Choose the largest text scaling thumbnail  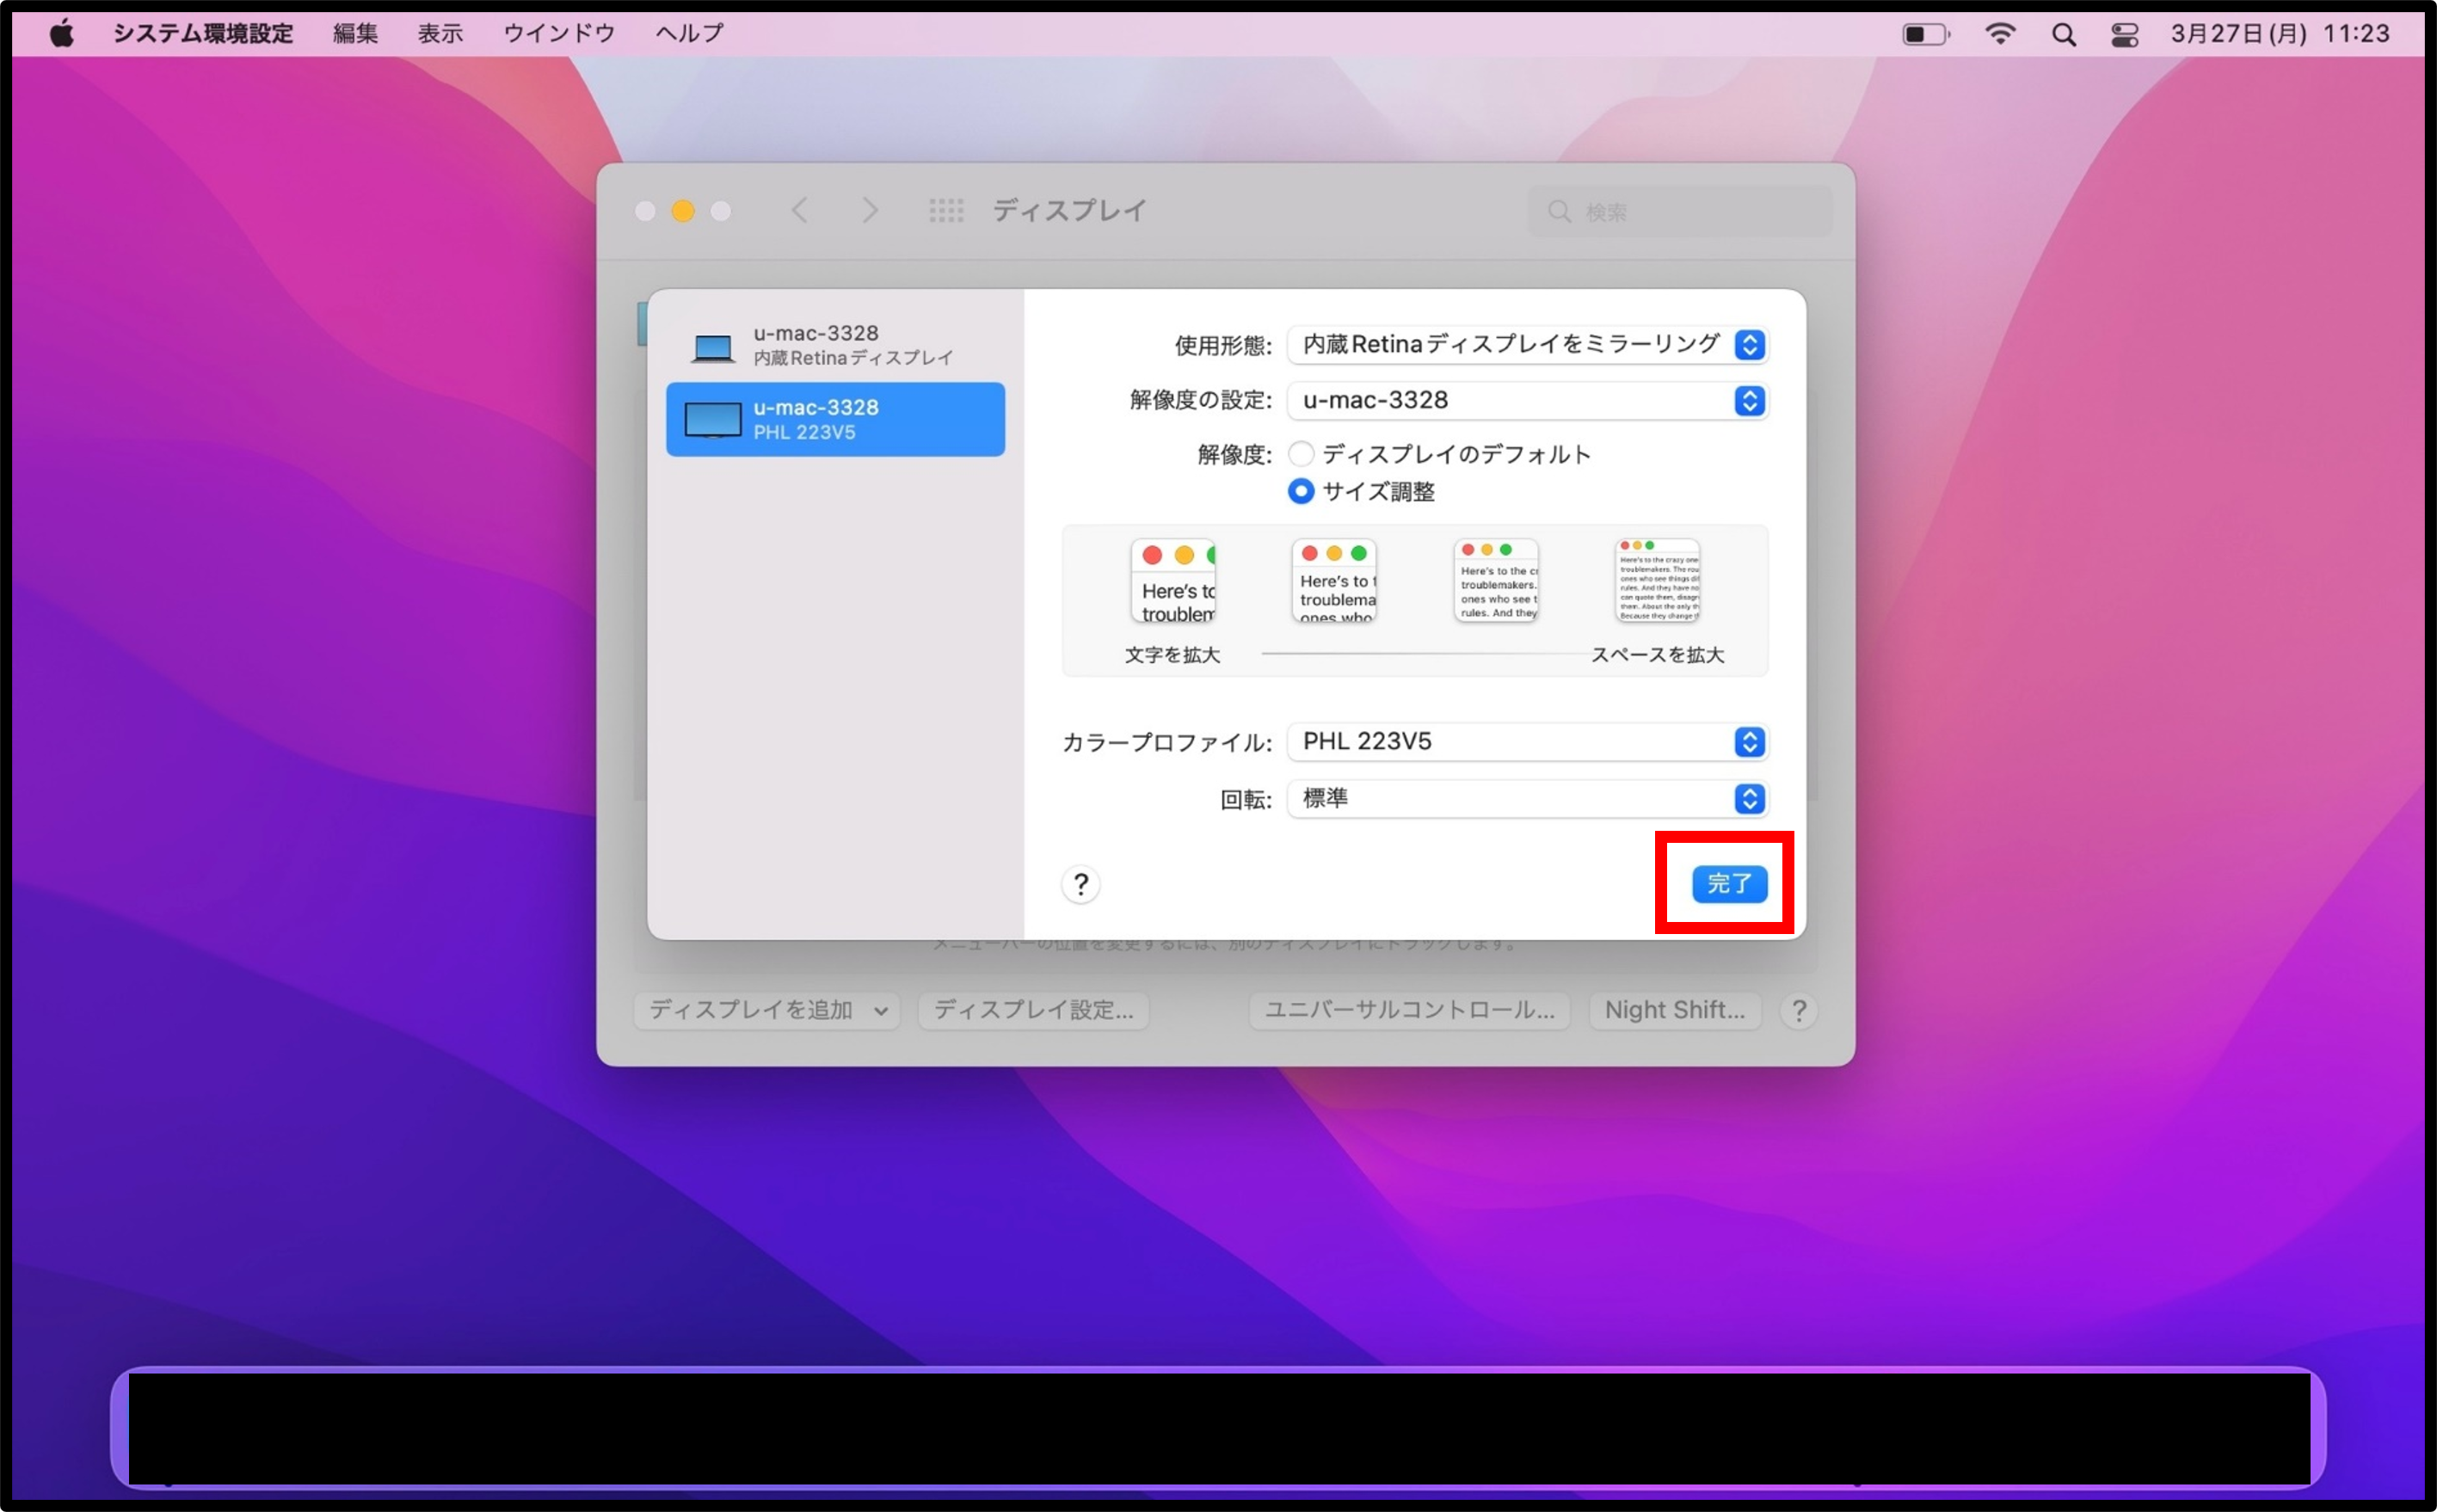[1173, 581]
